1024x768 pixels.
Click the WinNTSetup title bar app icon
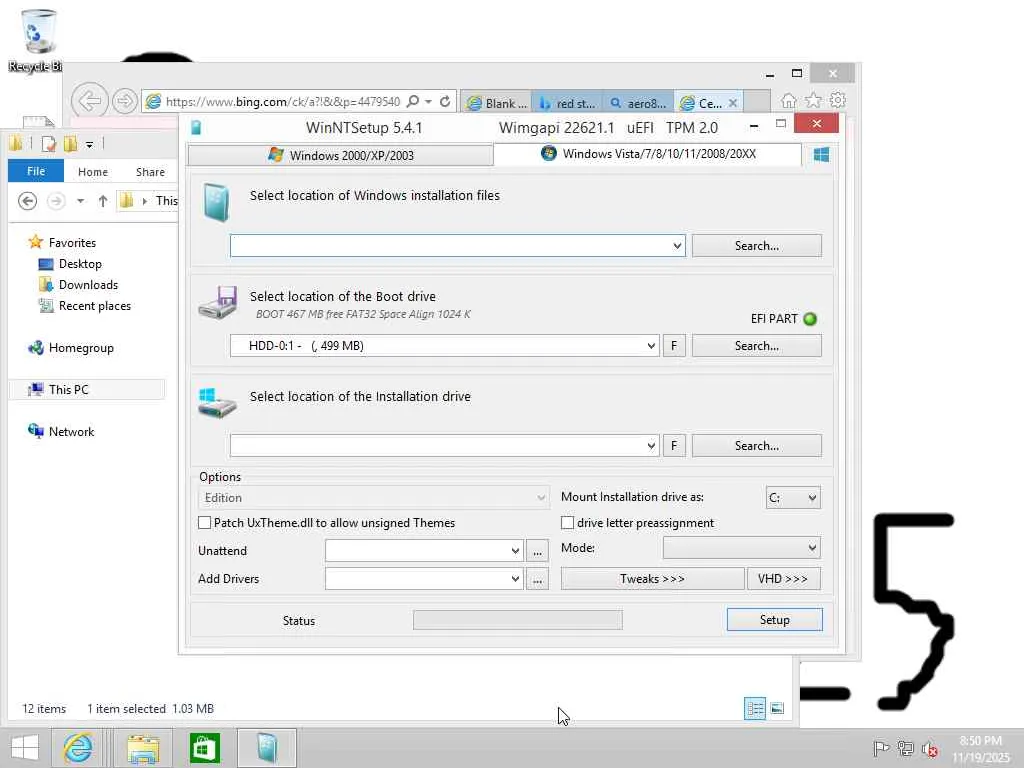pyautogui.click(x=196, y=127)
